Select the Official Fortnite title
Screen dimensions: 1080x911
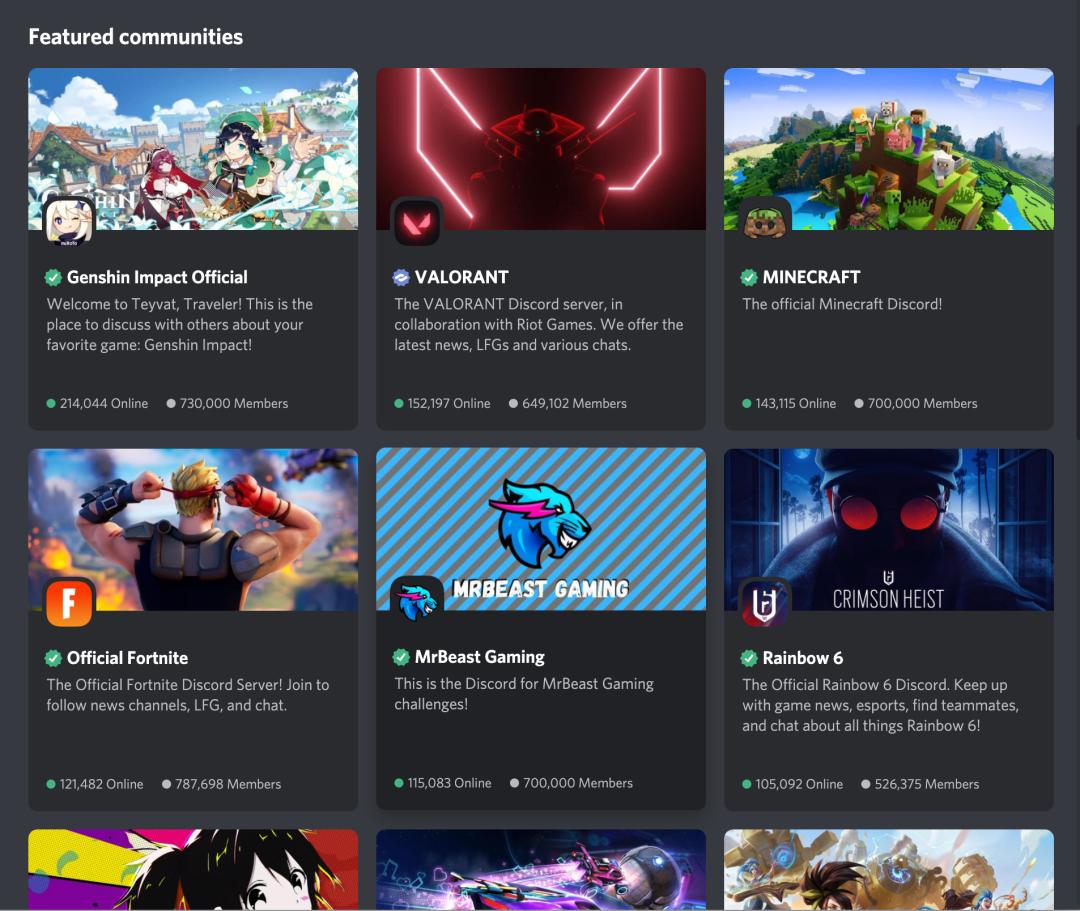[x=127, y=658]
